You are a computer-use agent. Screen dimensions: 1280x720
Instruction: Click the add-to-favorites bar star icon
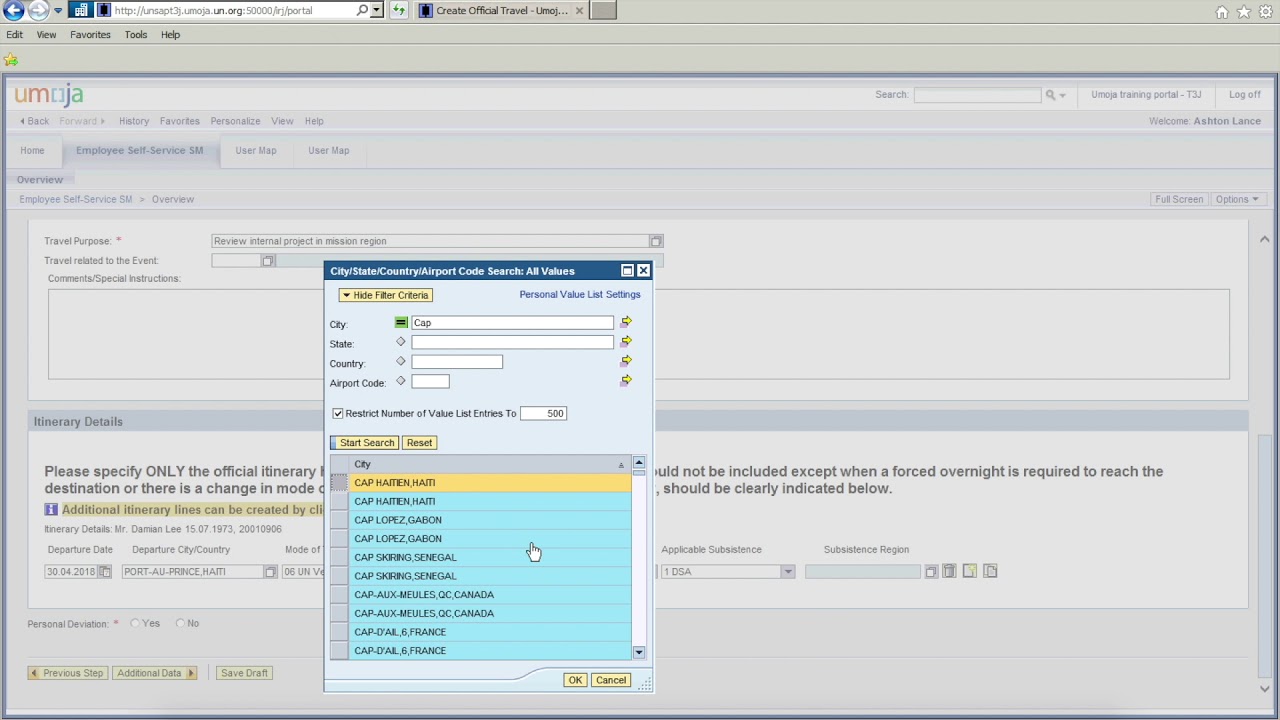point(11,60)
